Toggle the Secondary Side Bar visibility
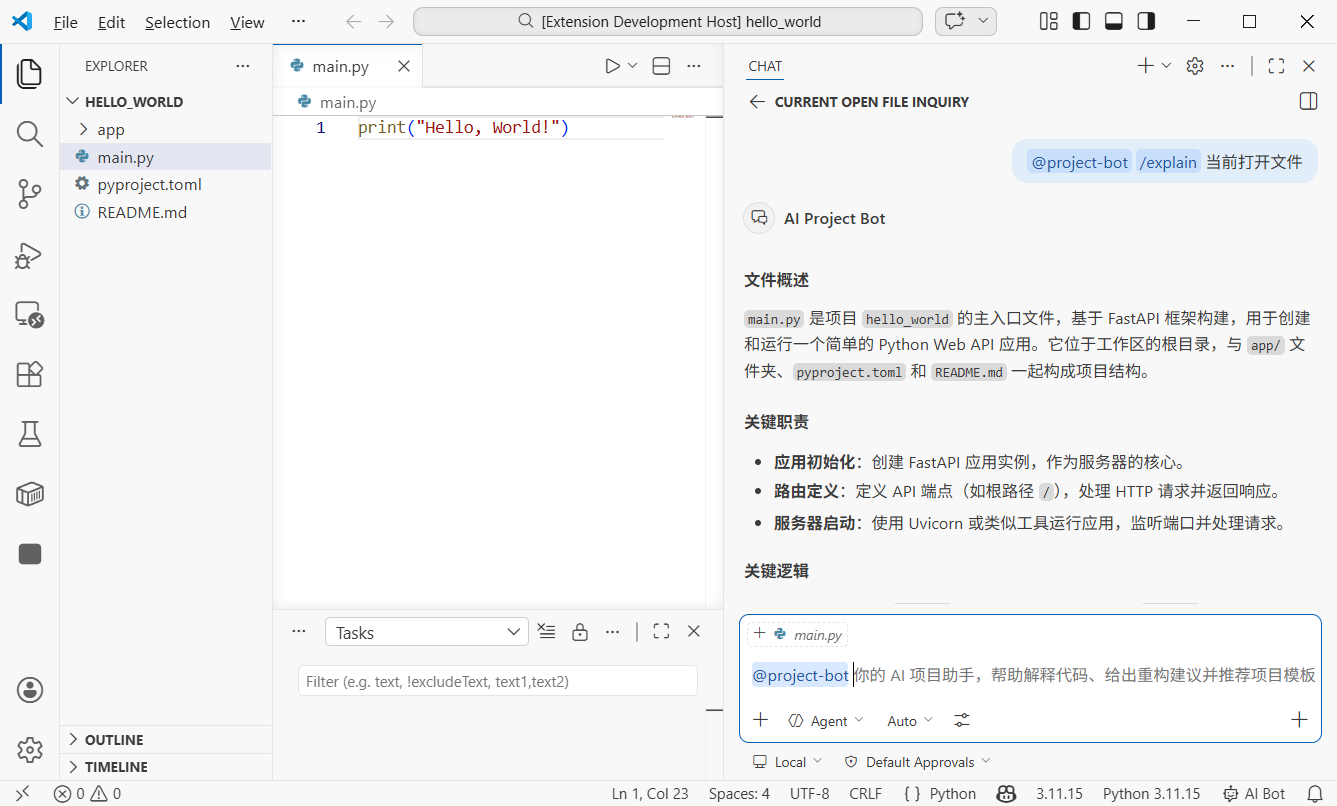The width and height of the screenshot is (1337, 806). tap(1146, 20)
